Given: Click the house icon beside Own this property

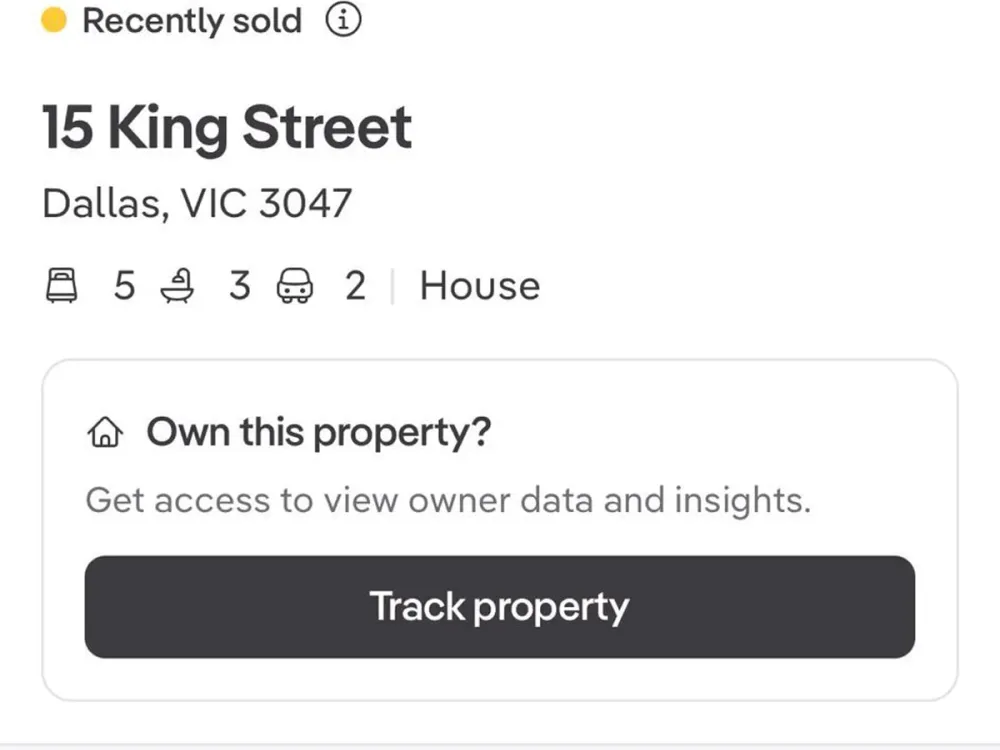Looking at the screenshot, I should [105, 433].
